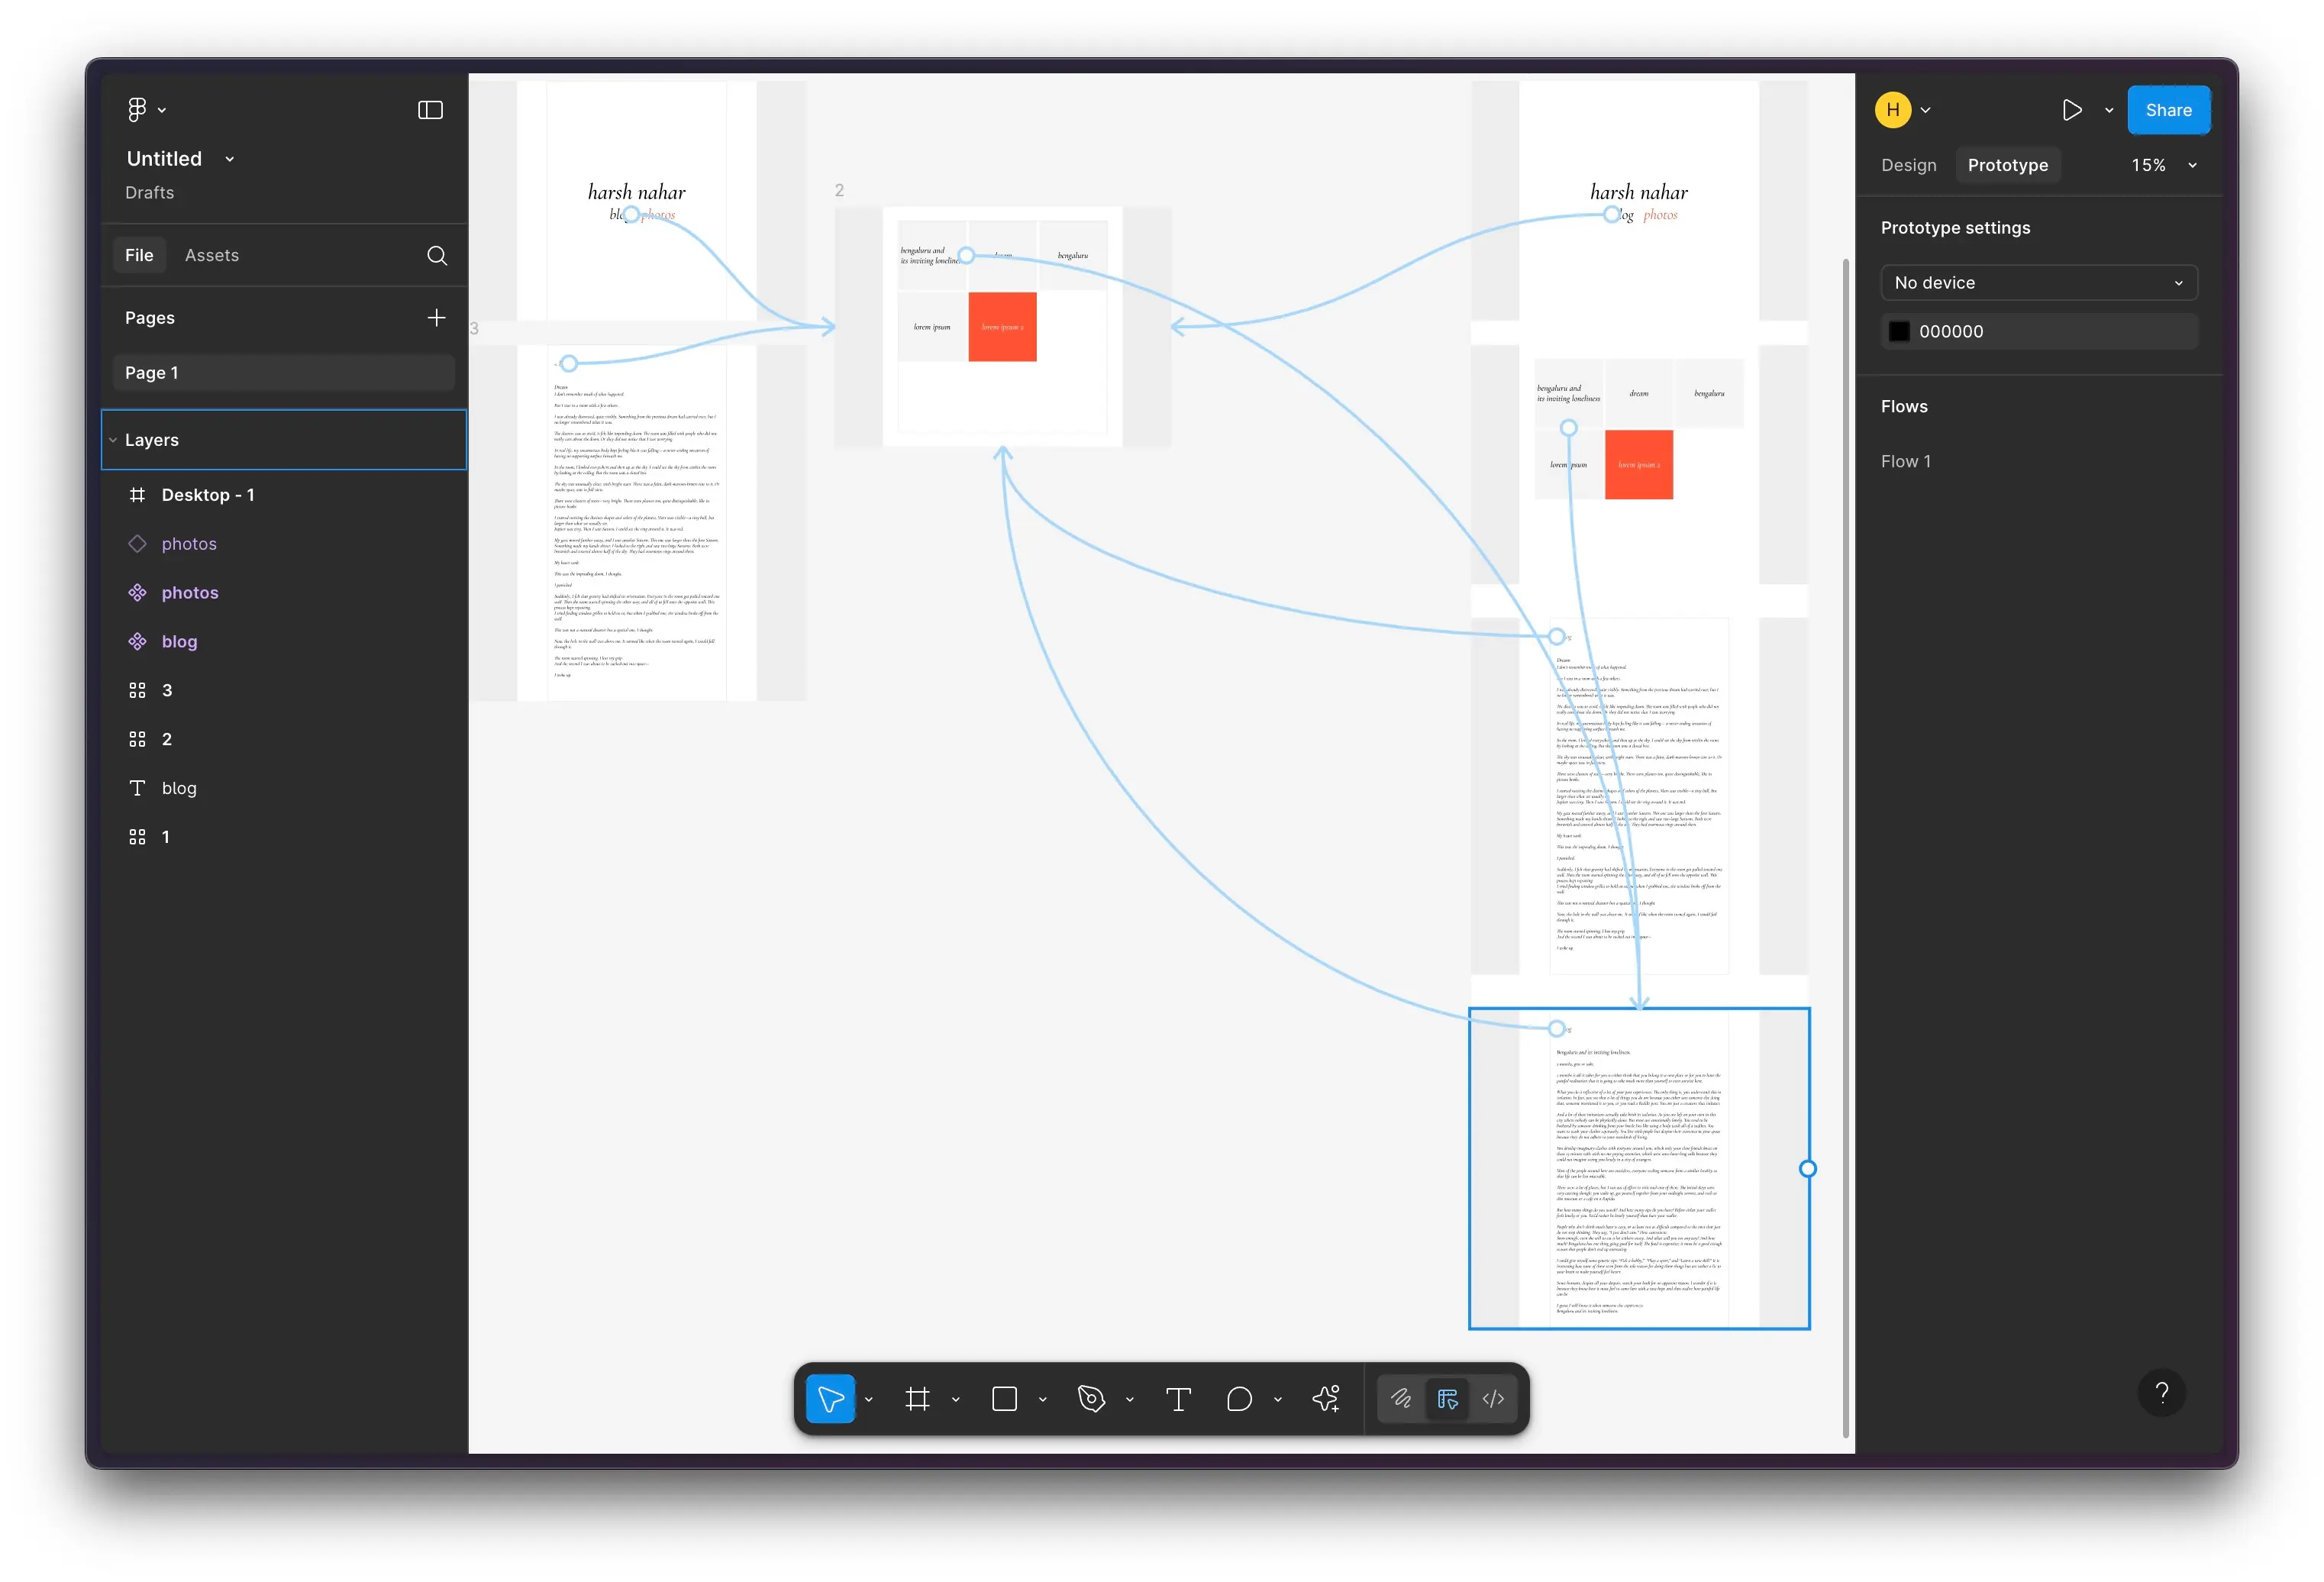Collapse the Layers section chevron
Image resolution: width=2324 pixels, height=1582 pixels.
tap(113, 440)
